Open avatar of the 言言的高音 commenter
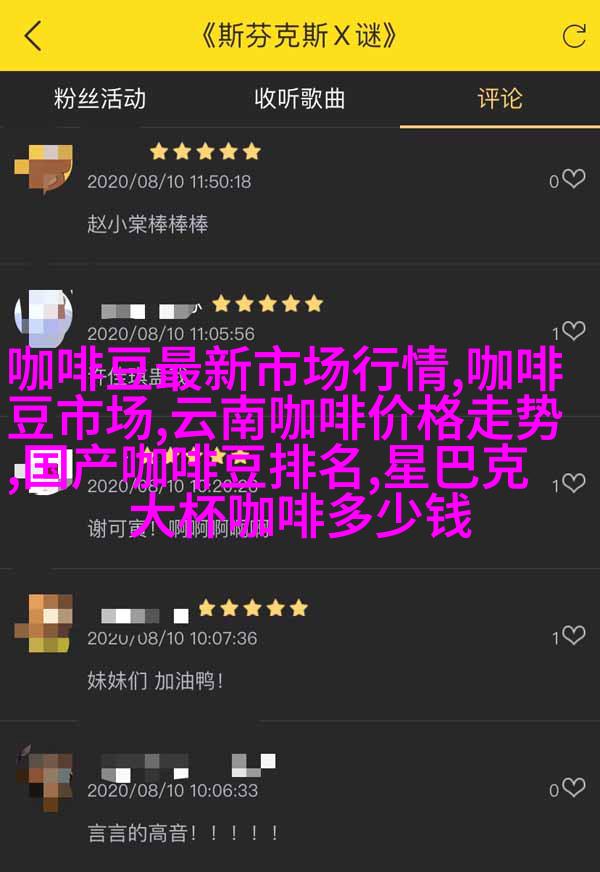The width and height of the screenshot is (600, 872). [x=44, y=777]
